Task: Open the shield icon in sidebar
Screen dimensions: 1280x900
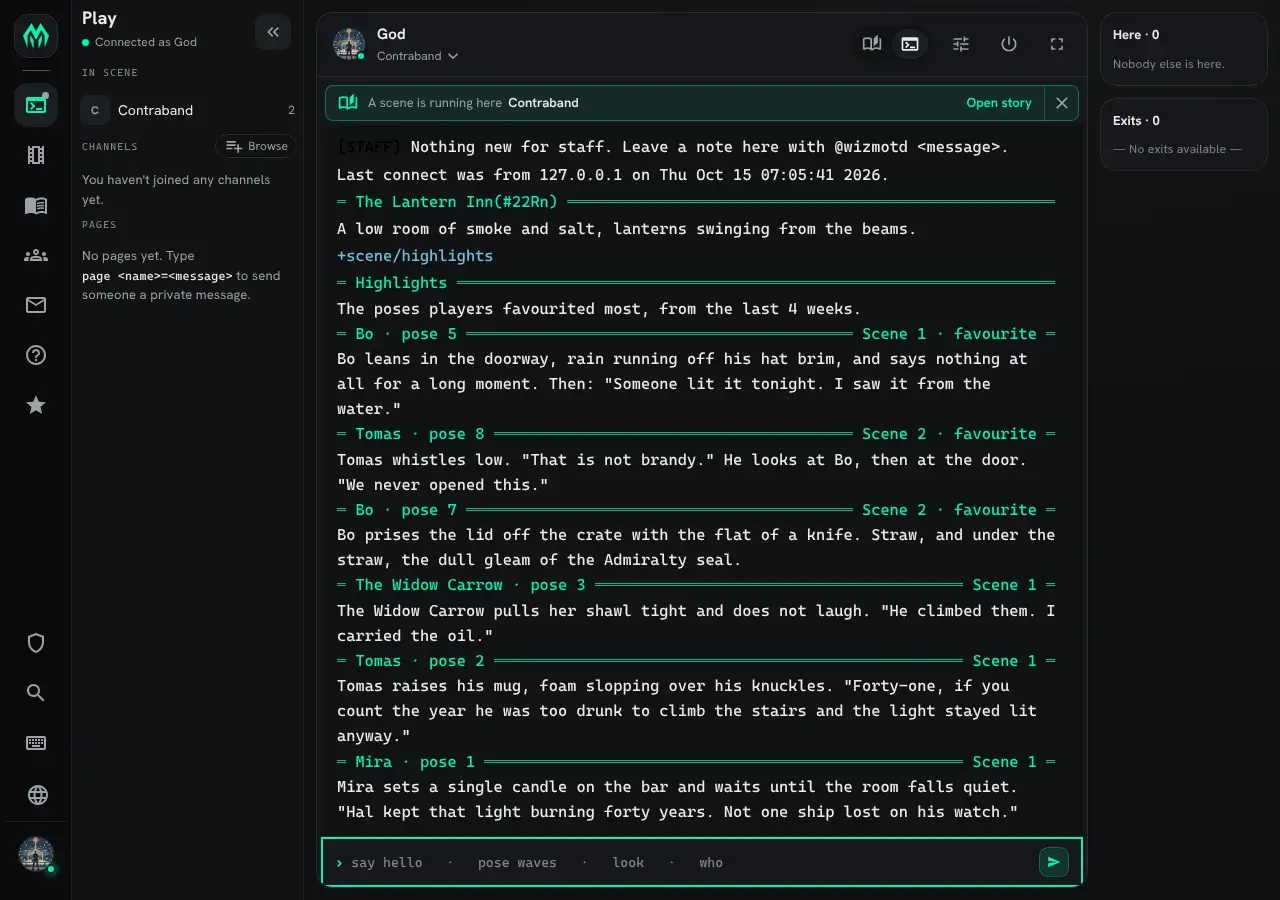Action: click(36, 643)
